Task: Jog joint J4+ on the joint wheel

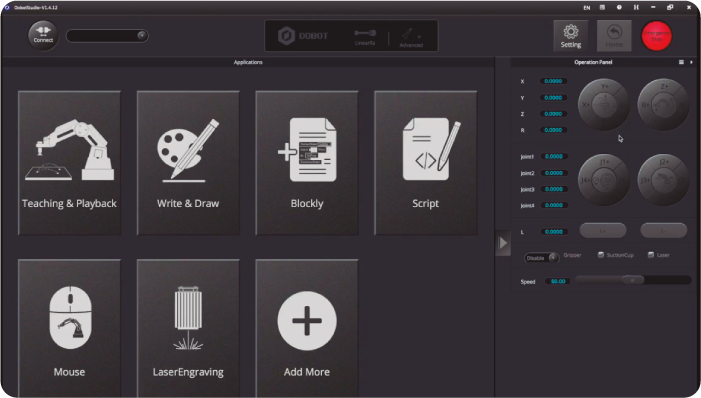Action: (x=585, y=180)
